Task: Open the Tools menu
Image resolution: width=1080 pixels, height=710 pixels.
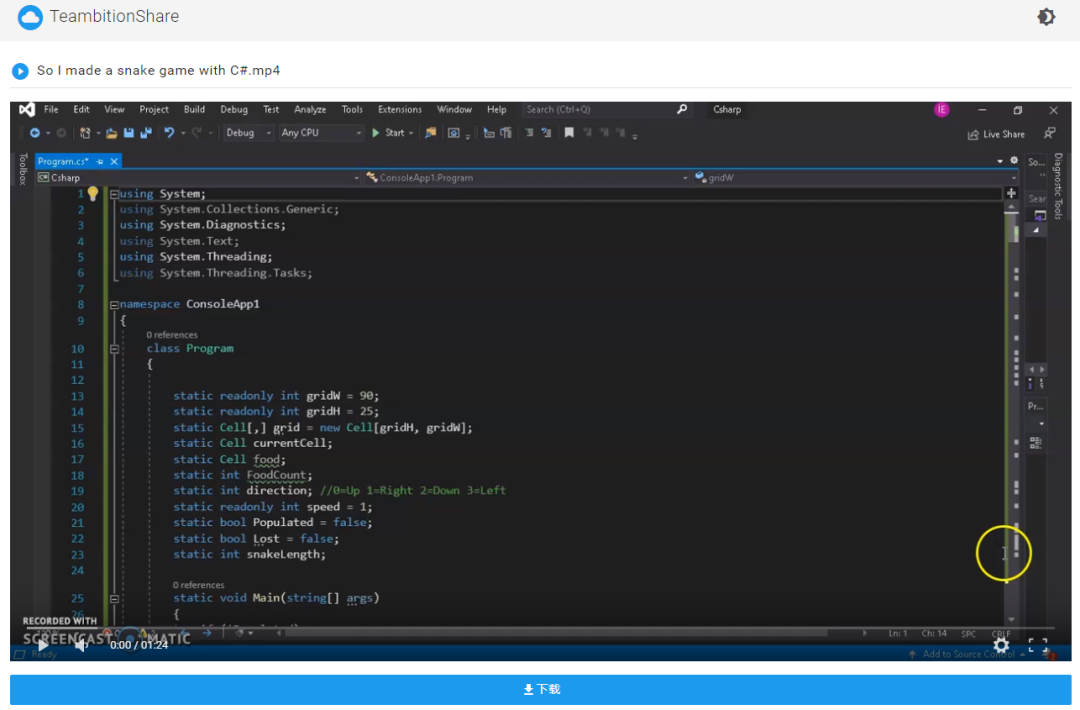Action: (x=352, y=109)
